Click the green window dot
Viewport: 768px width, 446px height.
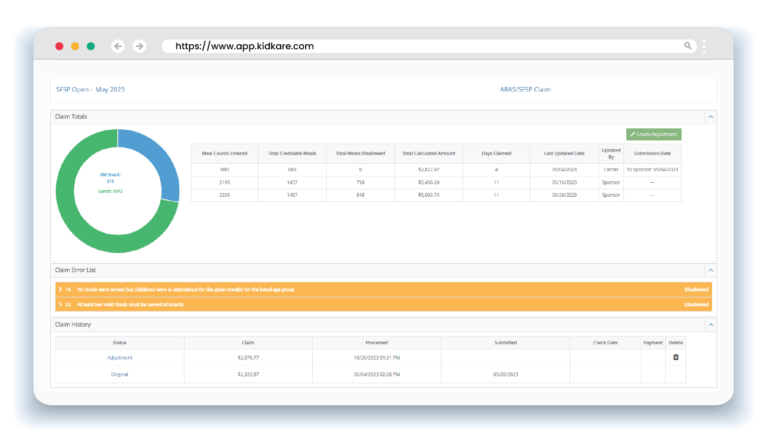tap(91, 46)
